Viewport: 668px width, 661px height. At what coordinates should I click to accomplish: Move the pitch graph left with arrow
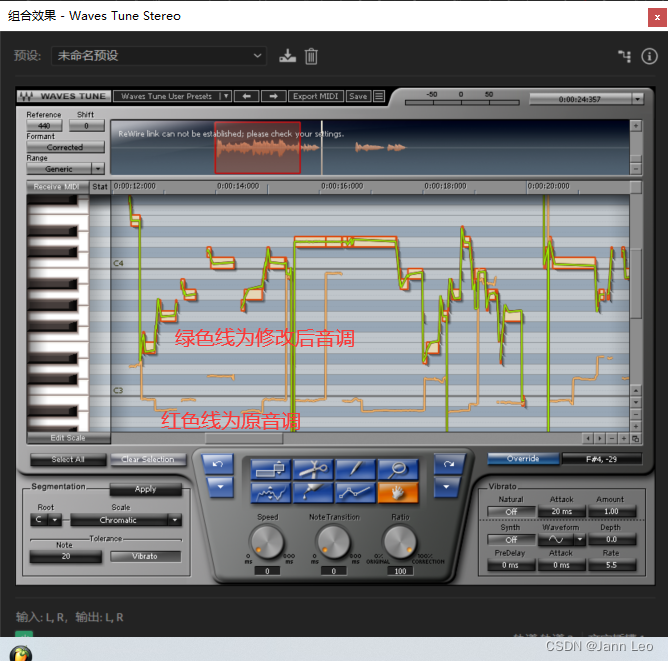point(588,438)
